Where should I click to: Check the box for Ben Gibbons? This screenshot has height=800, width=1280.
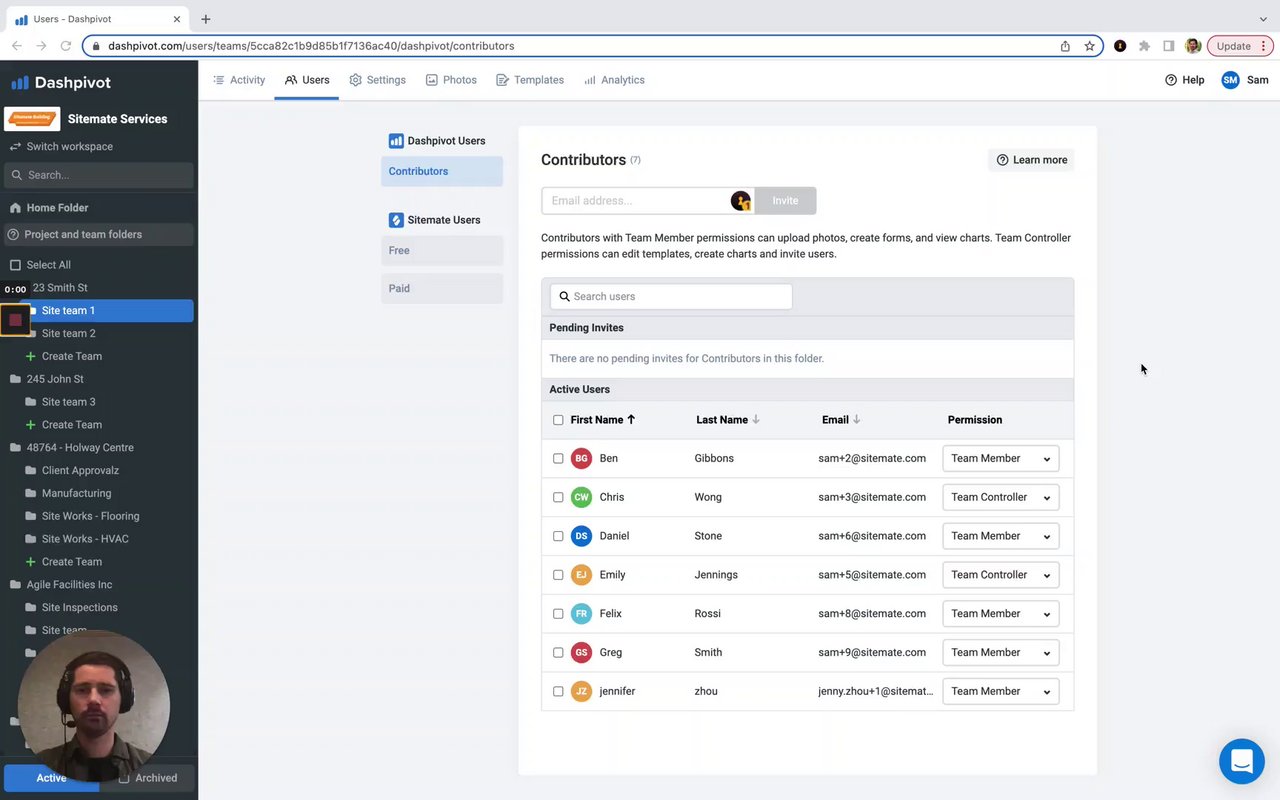coord(558,458)
